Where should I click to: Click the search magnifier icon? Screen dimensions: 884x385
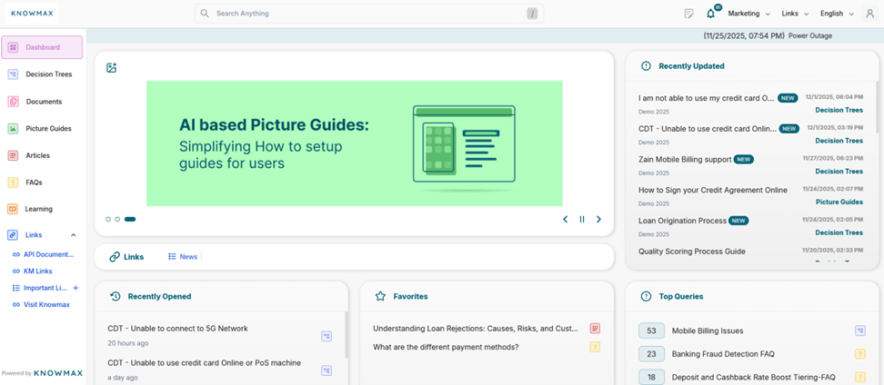(x=205, y=13)
